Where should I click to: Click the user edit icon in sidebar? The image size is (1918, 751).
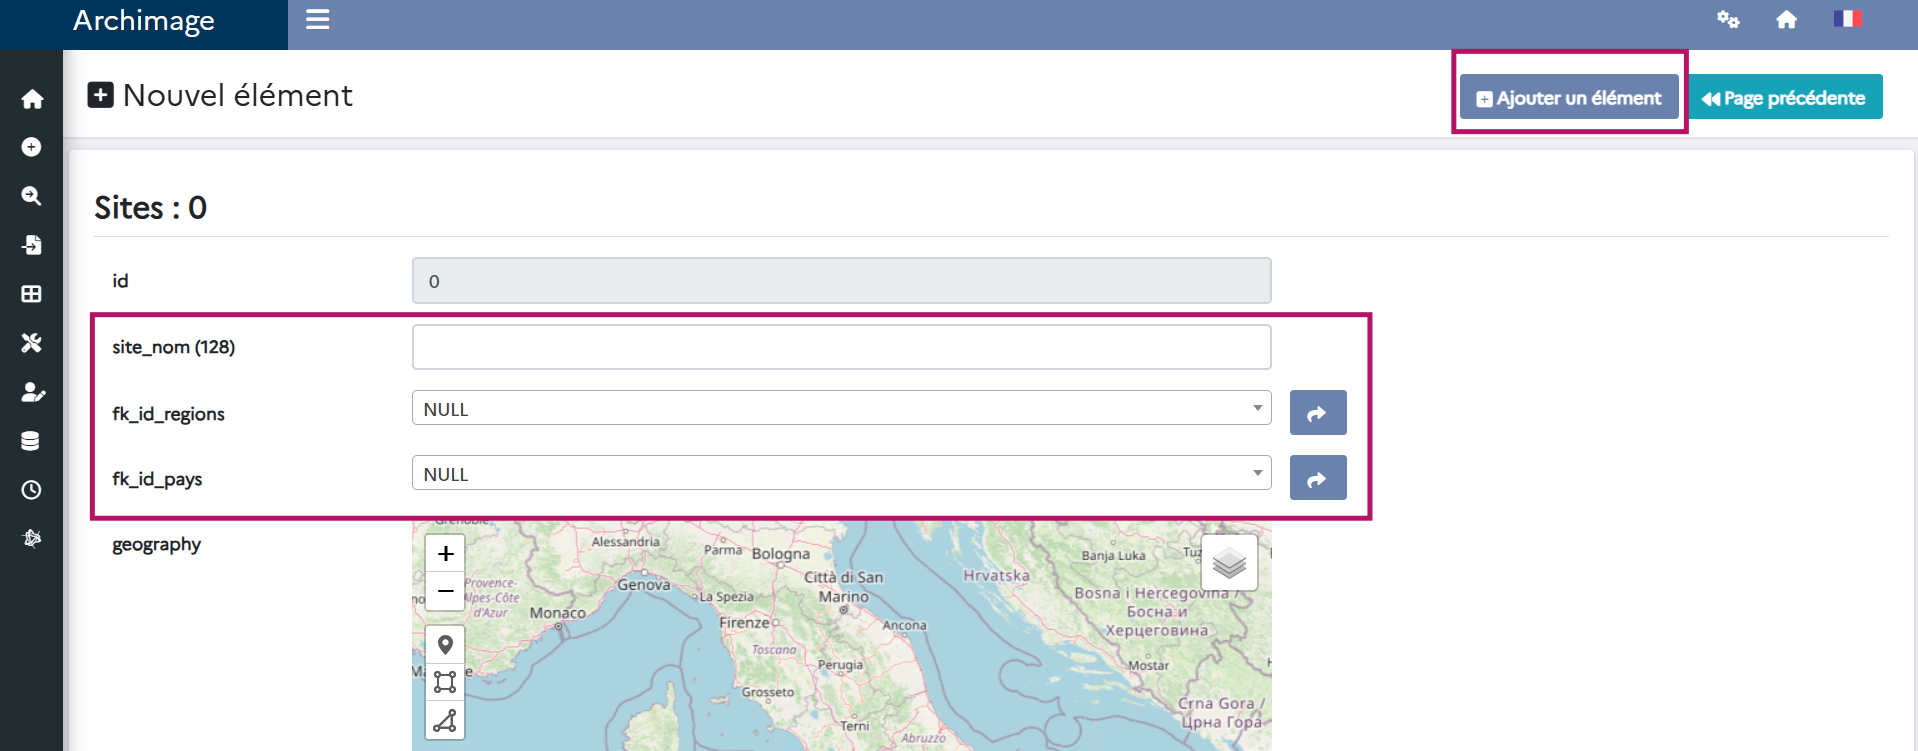[x=32, y=392]
